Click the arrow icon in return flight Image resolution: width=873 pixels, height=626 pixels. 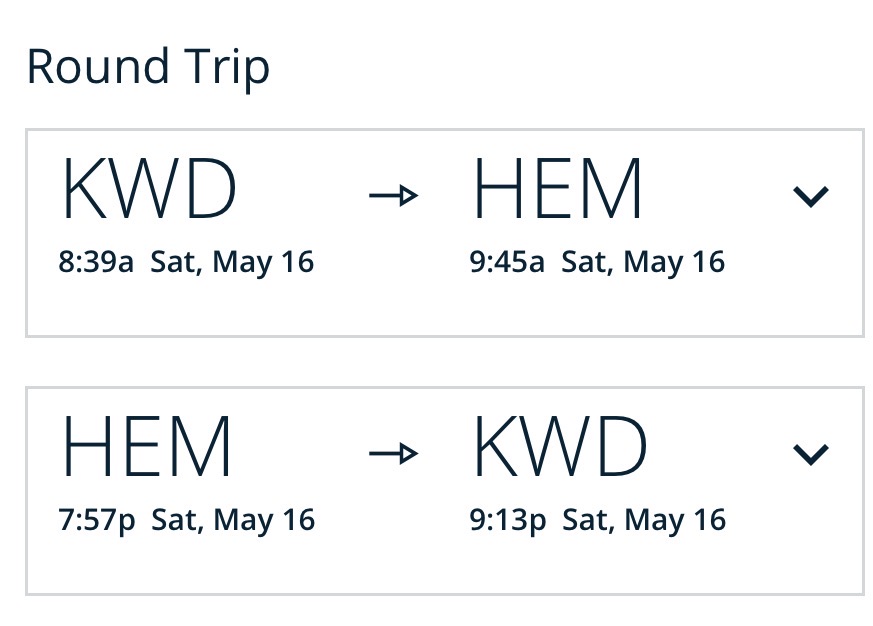click(393, 455)
